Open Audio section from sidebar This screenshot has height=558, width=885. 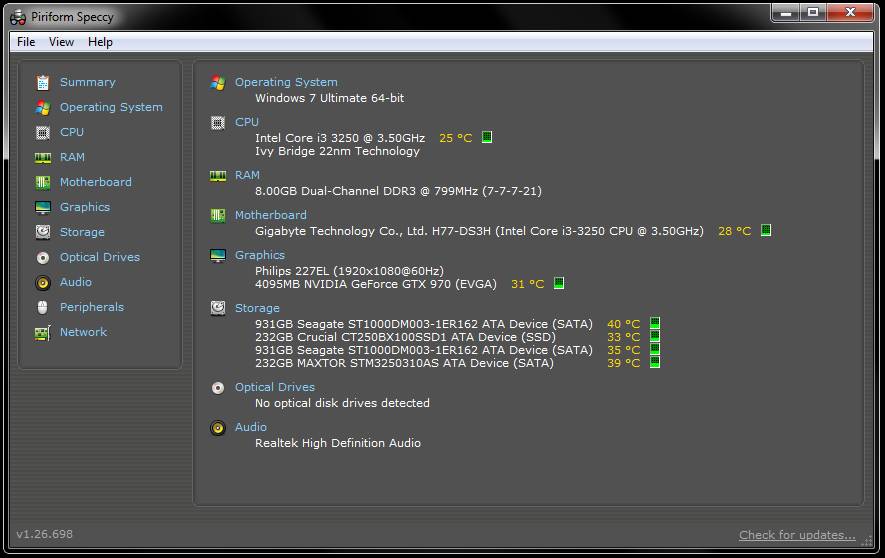[76, 282]
